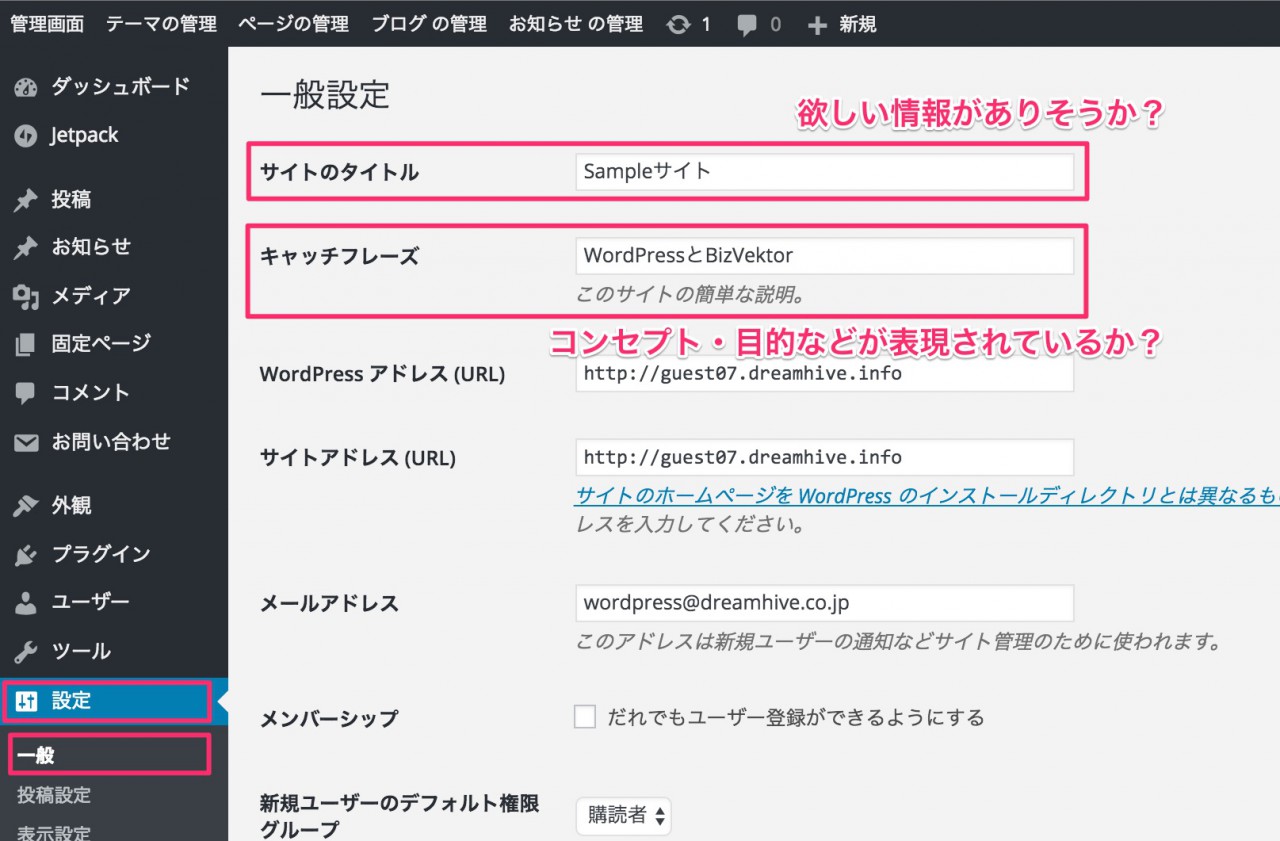Screen dimensions: 1280x841
Task: Click the comments bubble icon in admin bar
Action: (747, 25)
